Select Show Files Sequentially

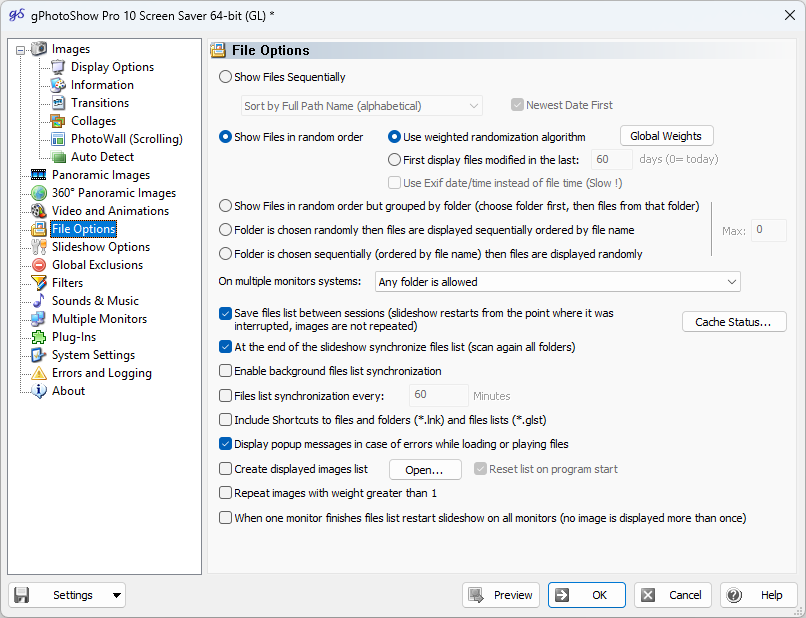click(x=224, y=76)
